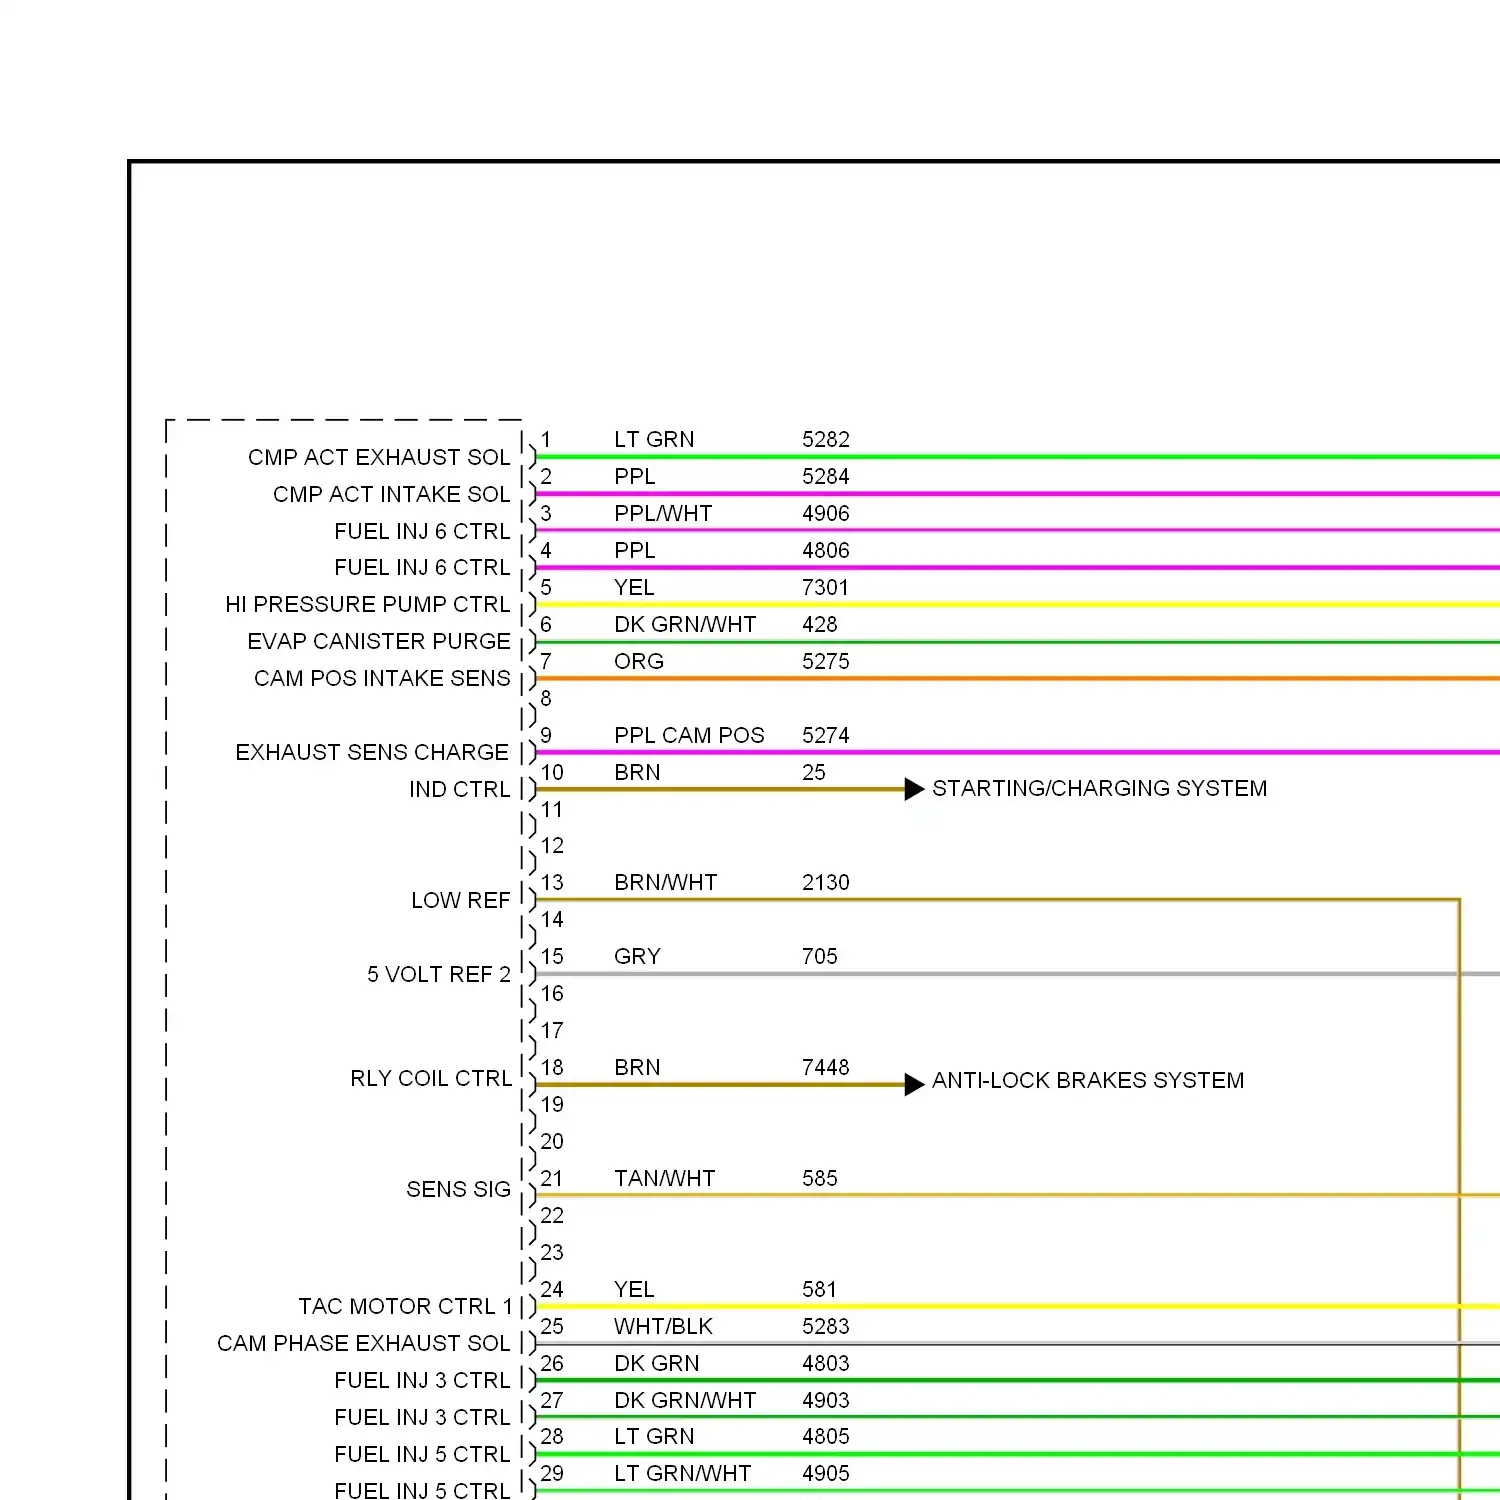Select circuit number 4903
Image resolution: width=1500 pixels, height=1500 pixels.
(826, 1400)
